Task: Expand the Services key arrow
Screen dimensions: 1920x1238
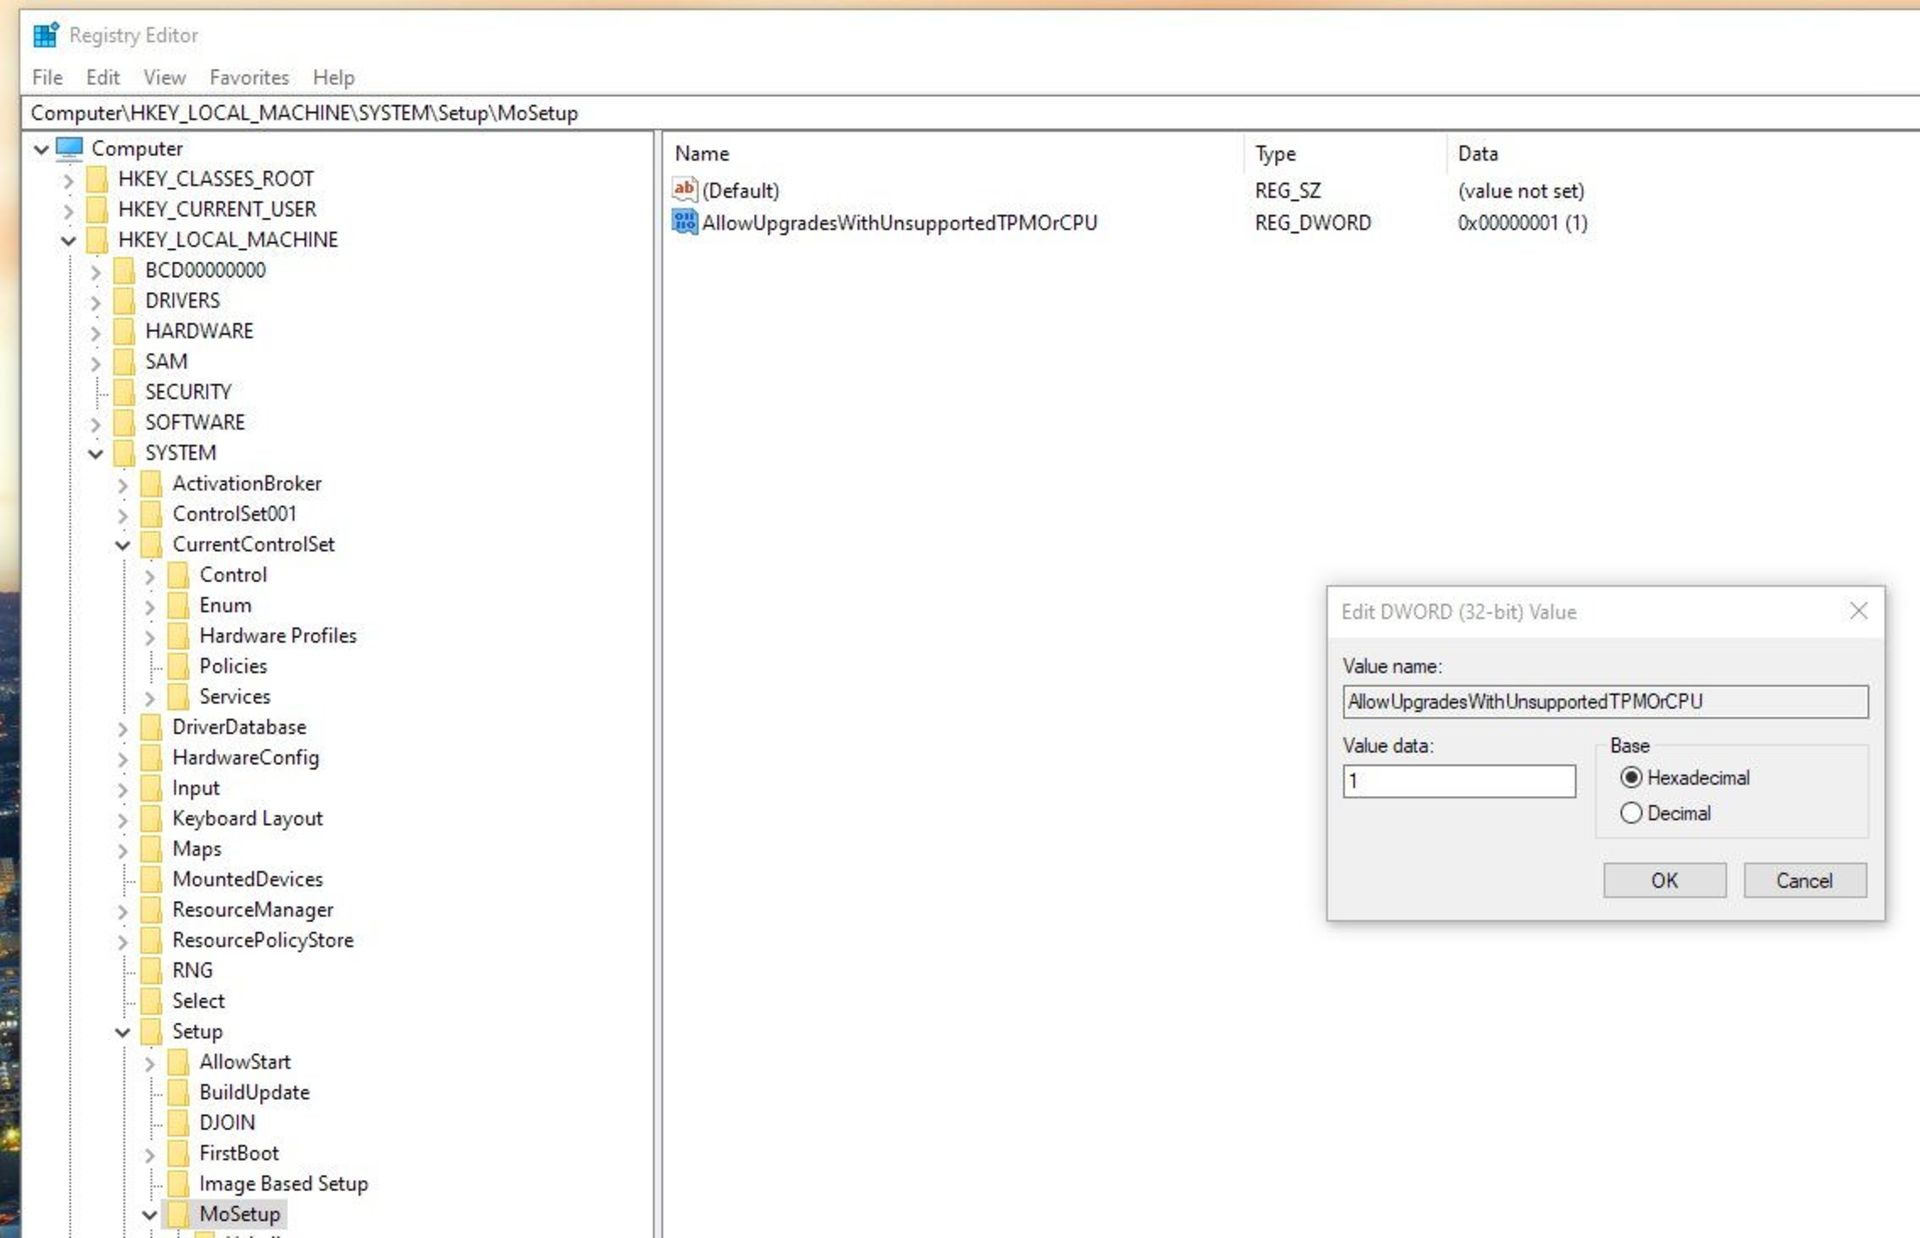Action: [150, 698]
